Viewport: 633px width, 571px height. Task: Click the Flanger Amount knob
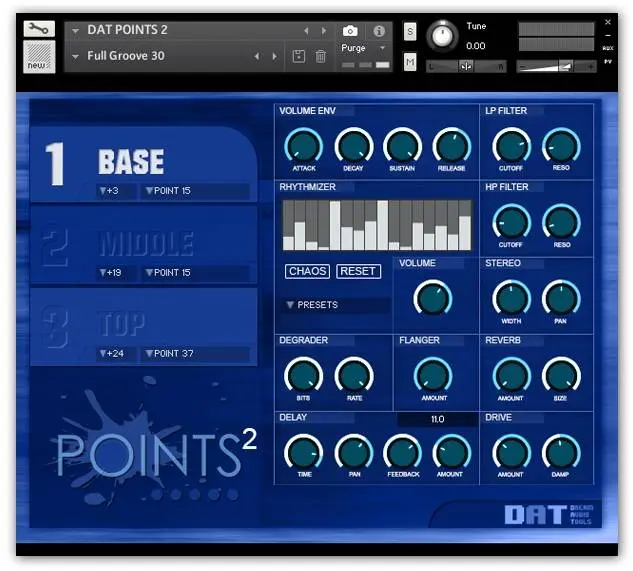(x=433, y=376)
